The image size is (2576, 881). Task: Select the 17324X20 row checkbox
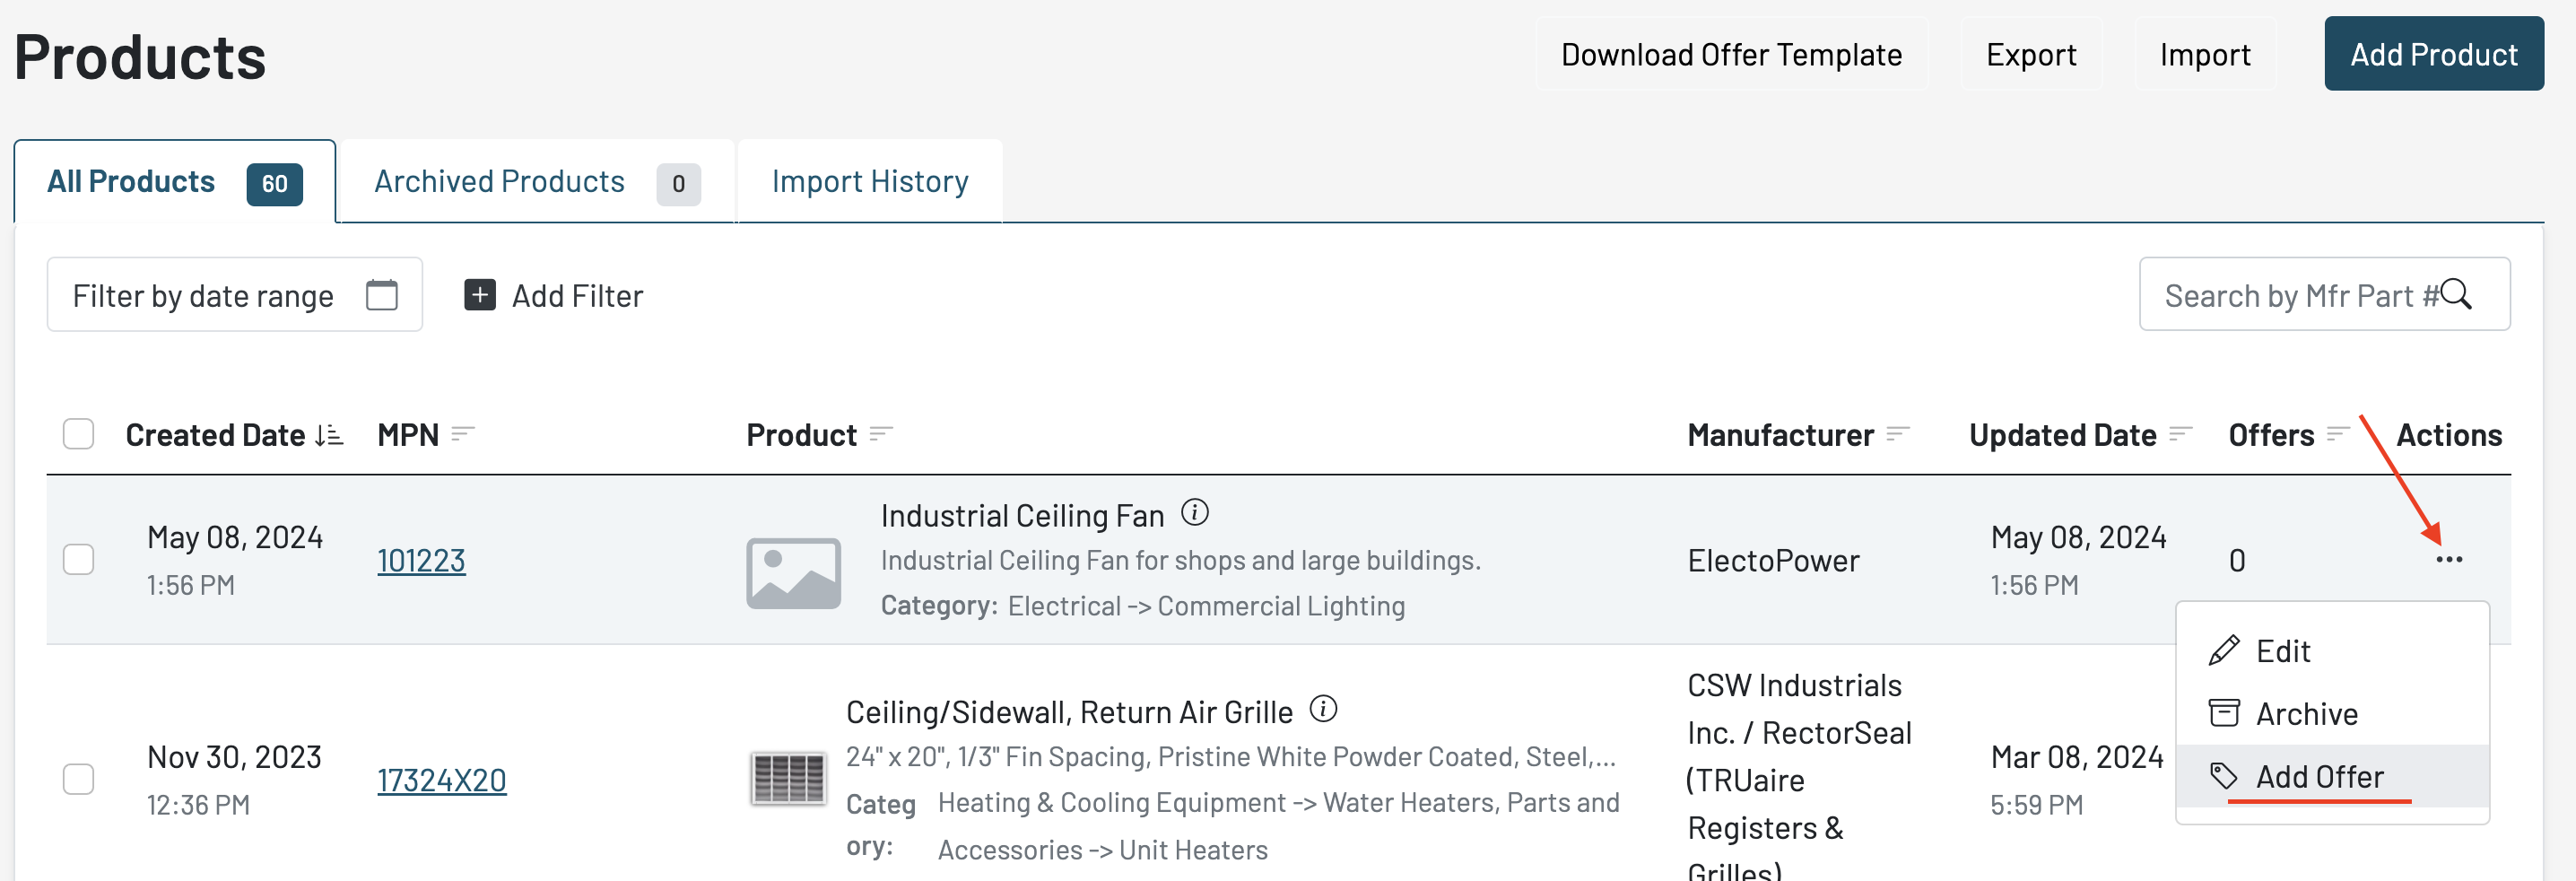[78, 779]
